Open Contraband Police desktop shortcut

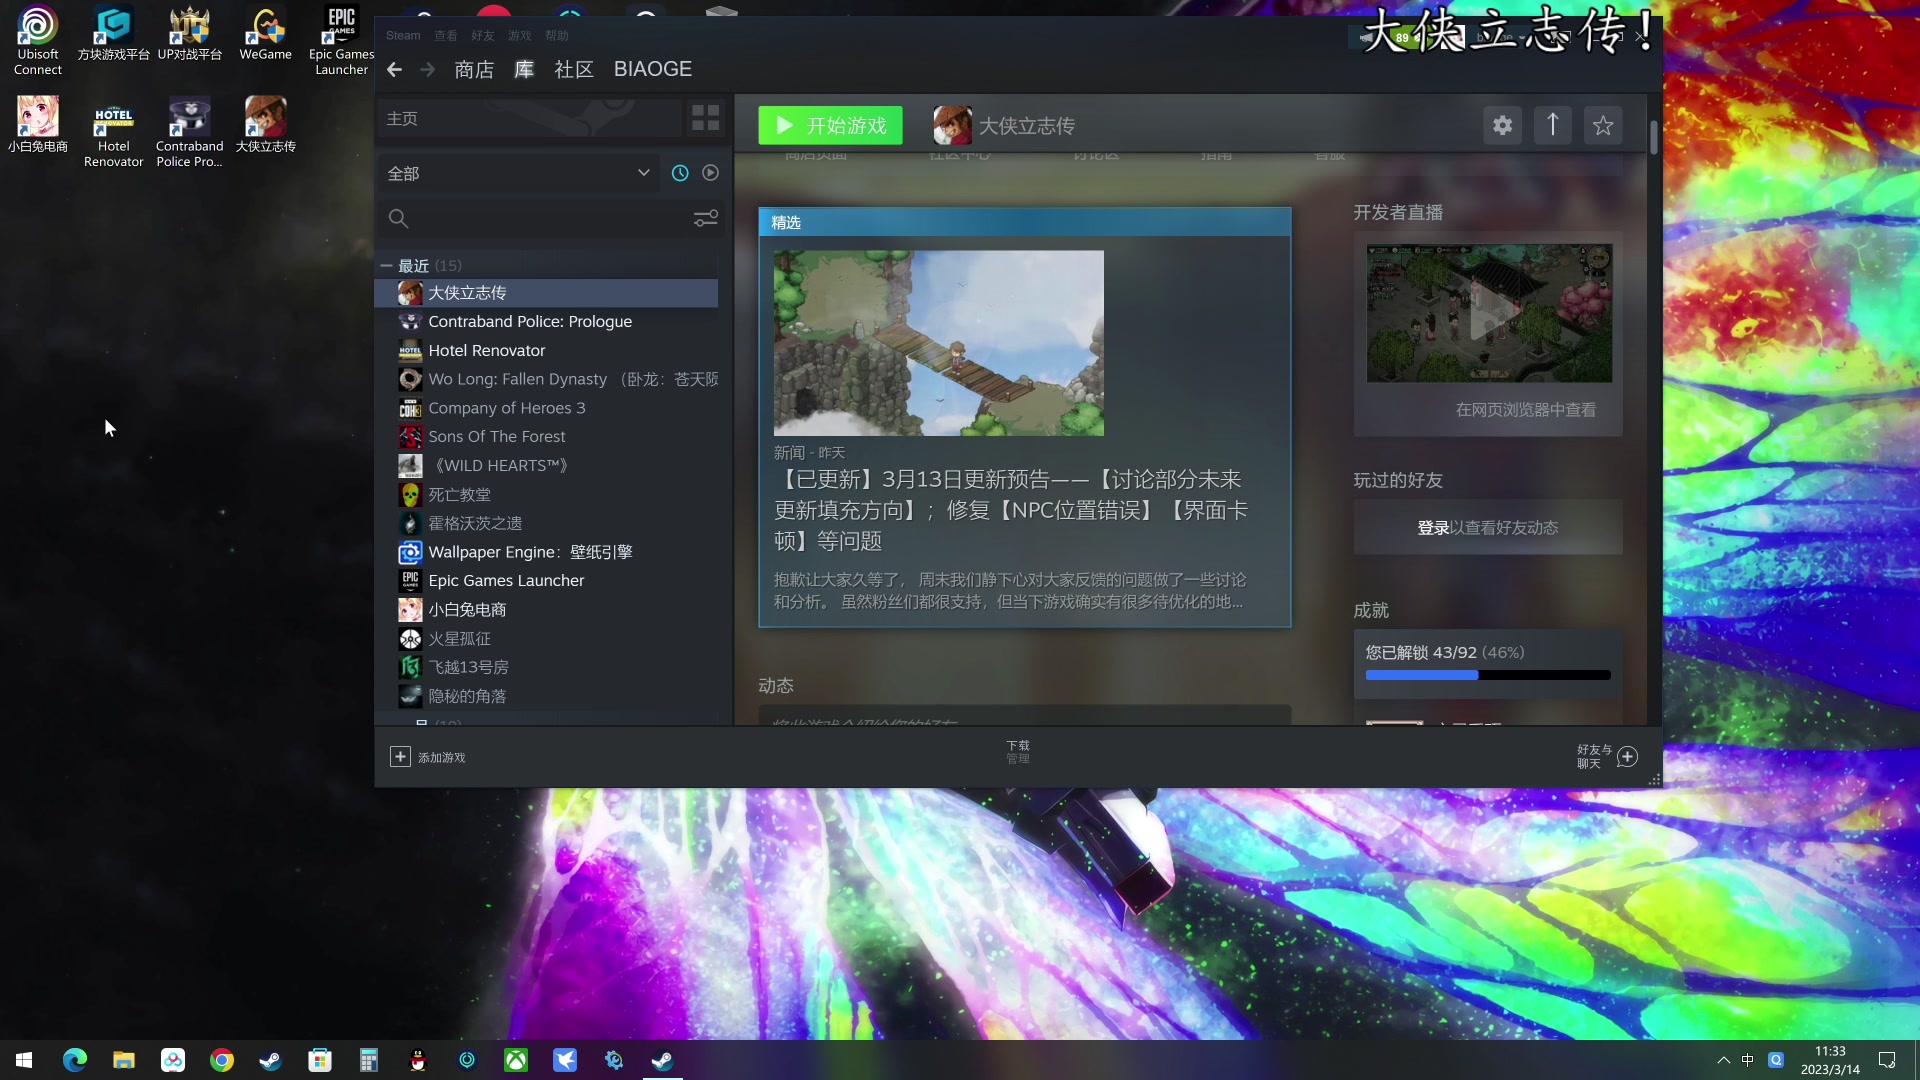(x=190, y=132)
